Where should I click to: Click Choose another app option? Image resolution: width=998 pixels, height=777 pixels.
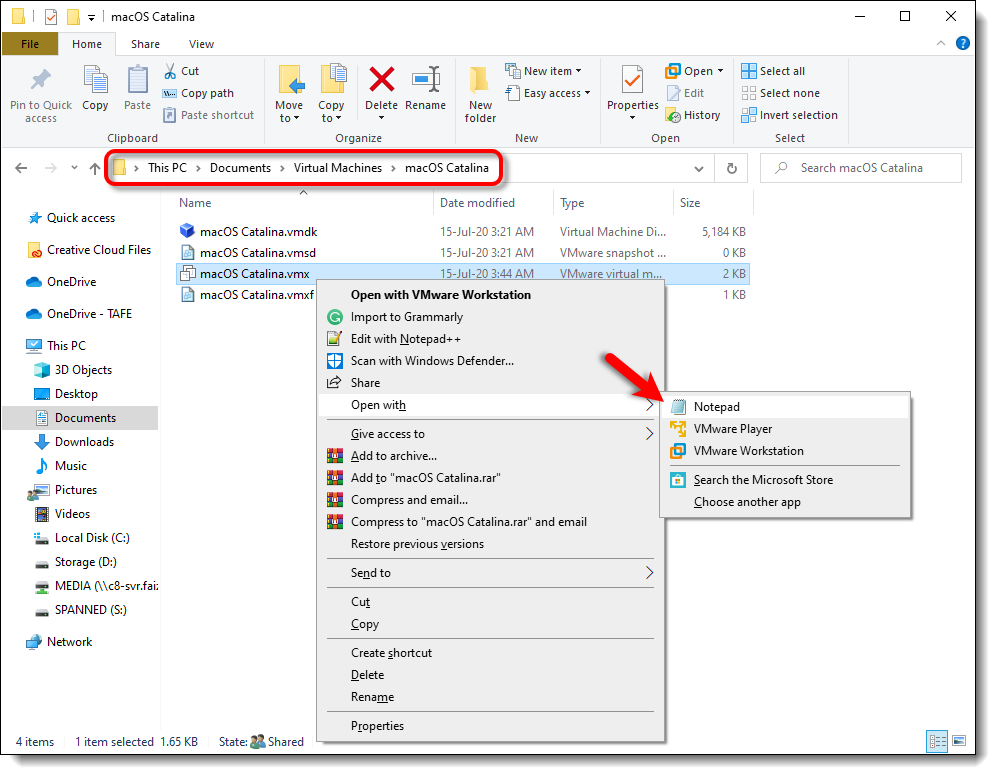pyautogui.click(x=747, y=502)
